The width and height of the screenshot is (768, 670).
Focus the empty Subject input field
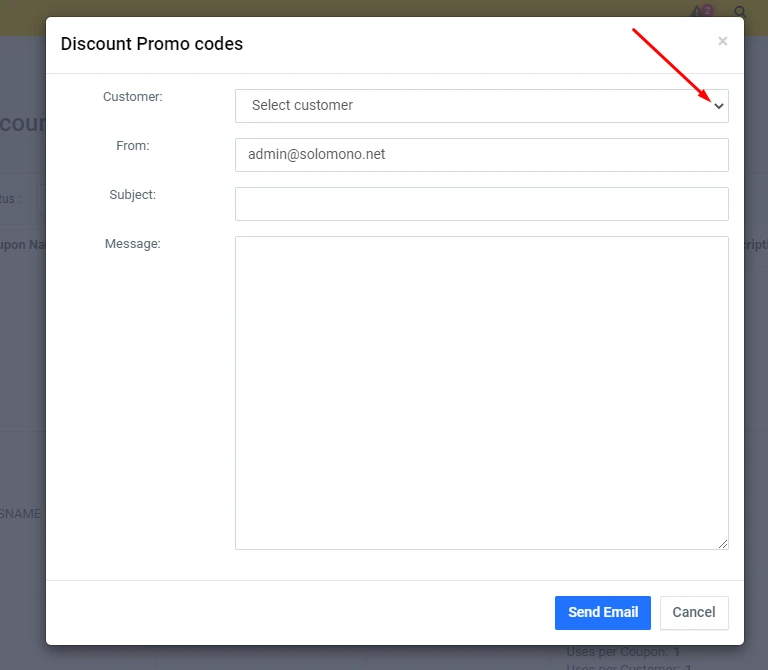click(x=481, y=204)
